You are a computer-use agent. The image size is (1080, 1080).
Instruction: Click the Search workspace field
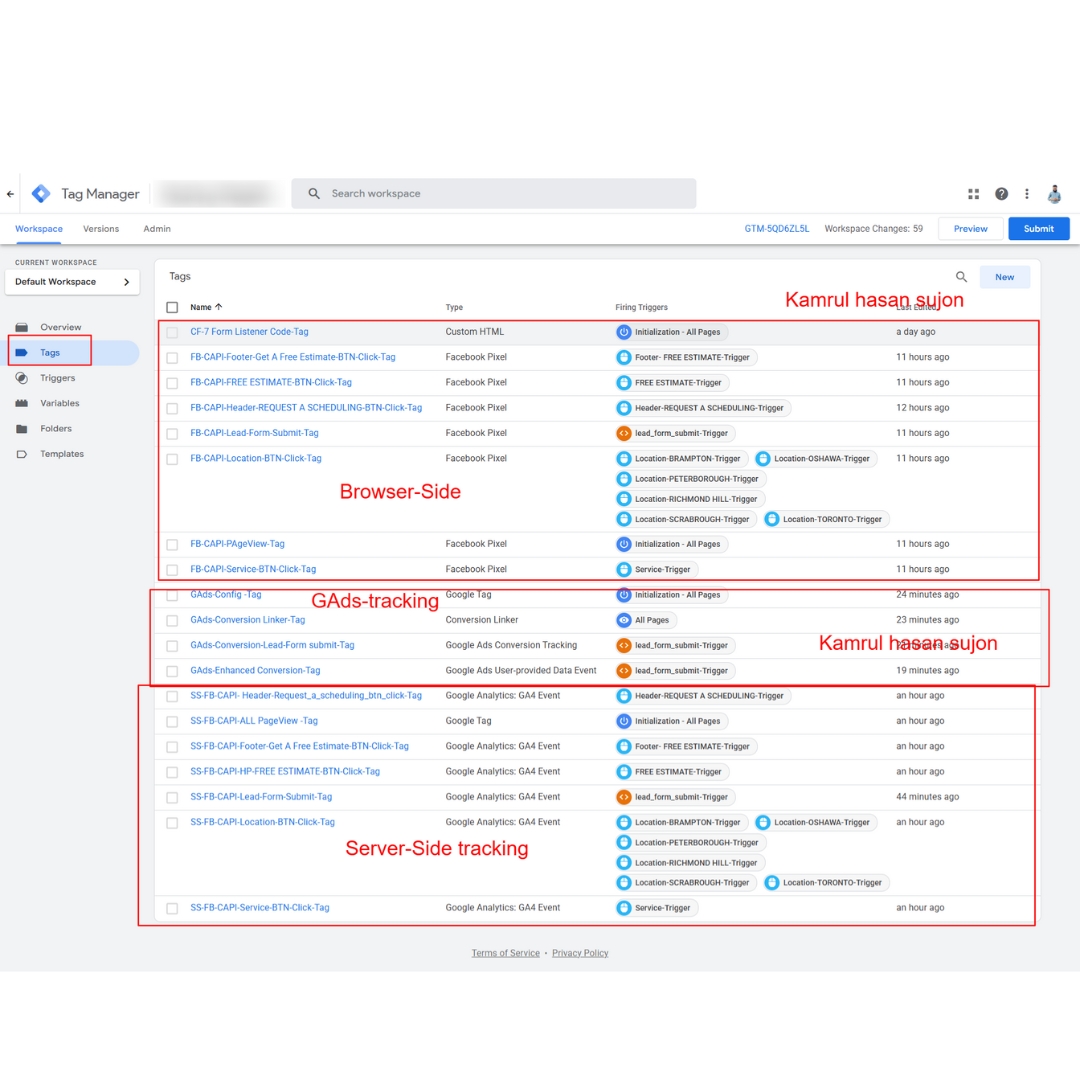[494, 194]
